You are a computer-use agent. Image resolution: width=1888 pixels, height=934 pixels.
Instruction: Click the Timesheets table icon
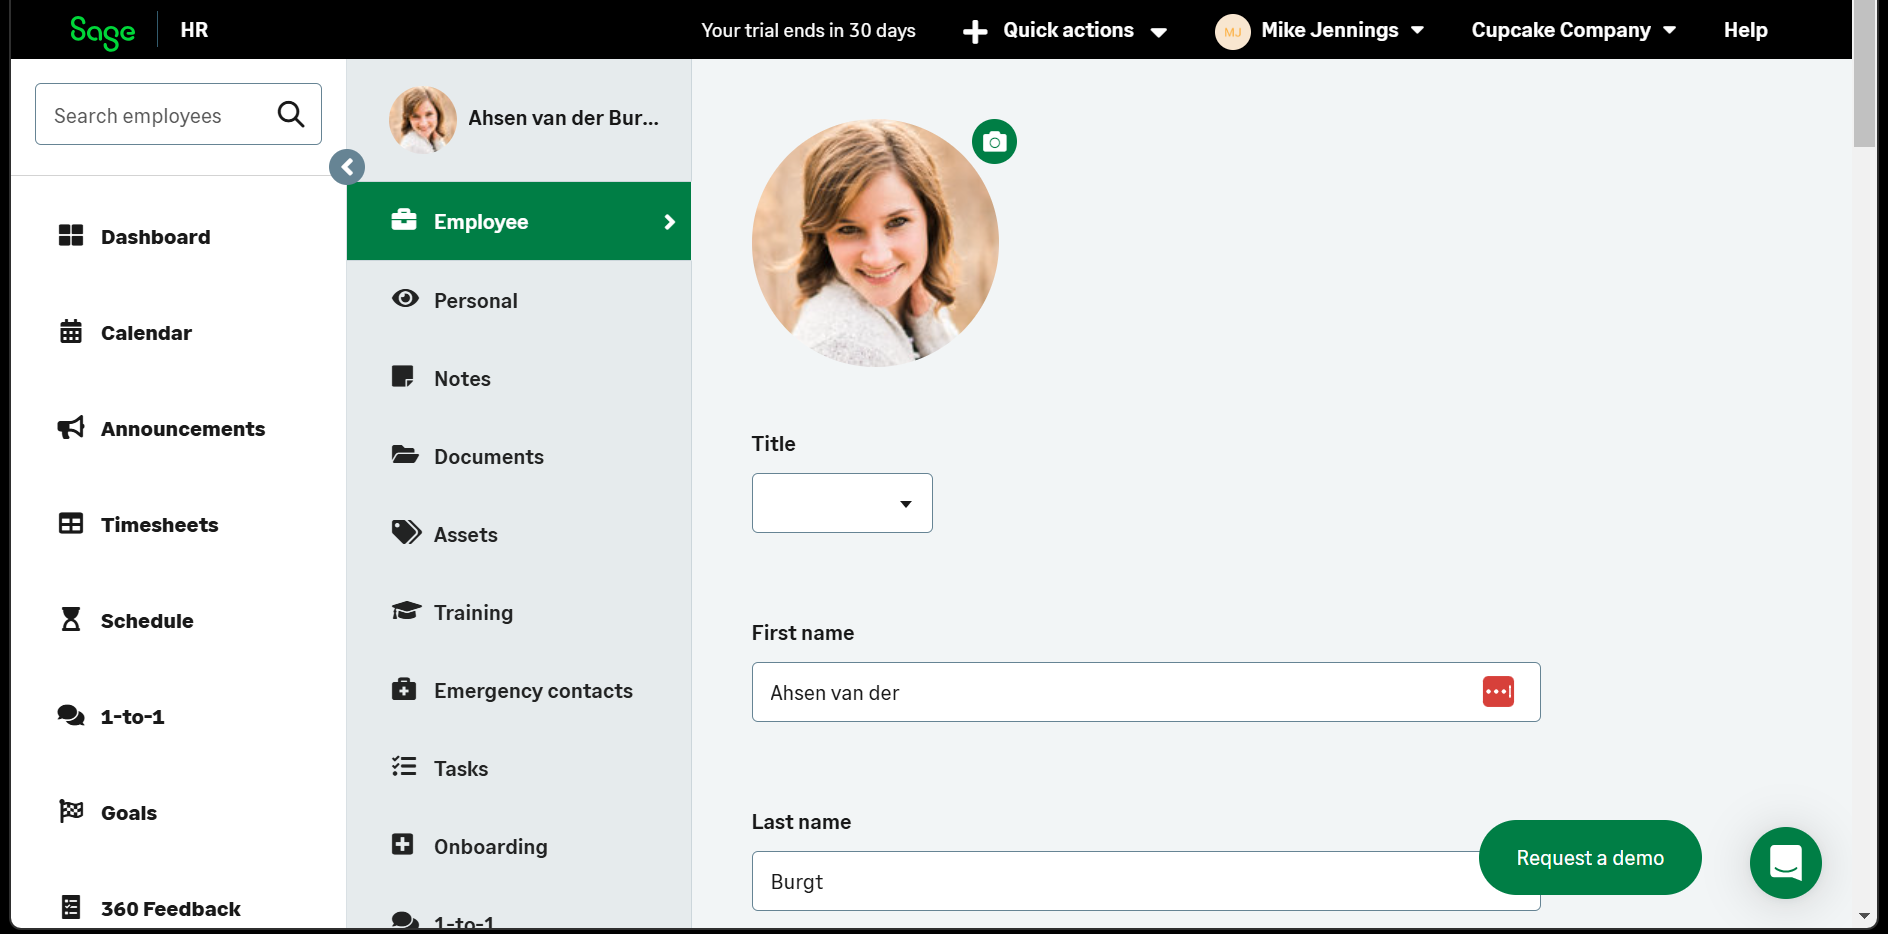point(71,524)
